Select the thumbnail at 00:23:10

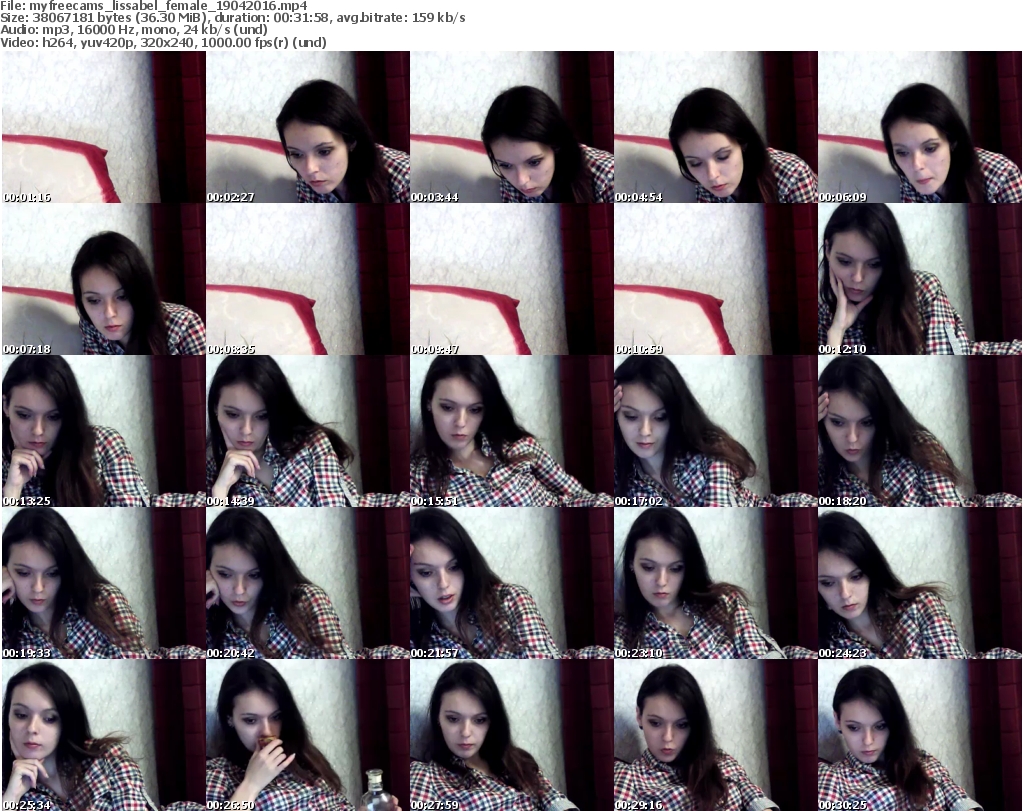point(716,584)
